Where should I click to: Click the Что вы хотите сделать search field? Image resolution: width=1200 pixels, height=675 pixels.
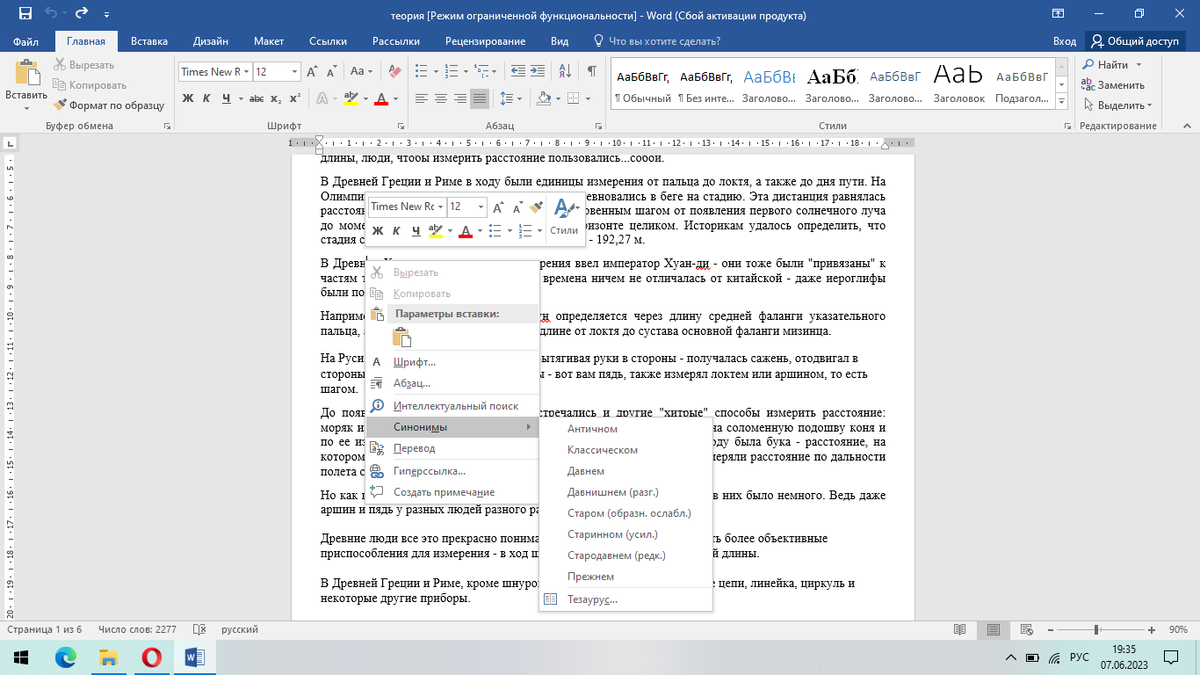pyautogui.click(x=655, y=41)
